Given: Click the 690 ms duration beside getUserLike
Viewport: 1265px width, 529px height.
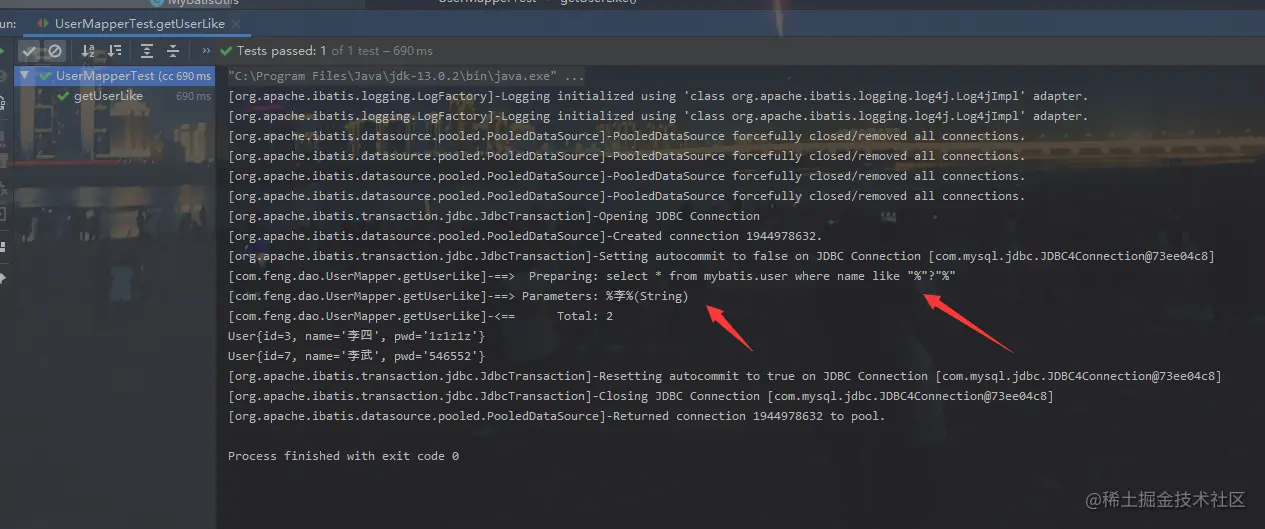Looking at the screenshot, I should (193, 96).
